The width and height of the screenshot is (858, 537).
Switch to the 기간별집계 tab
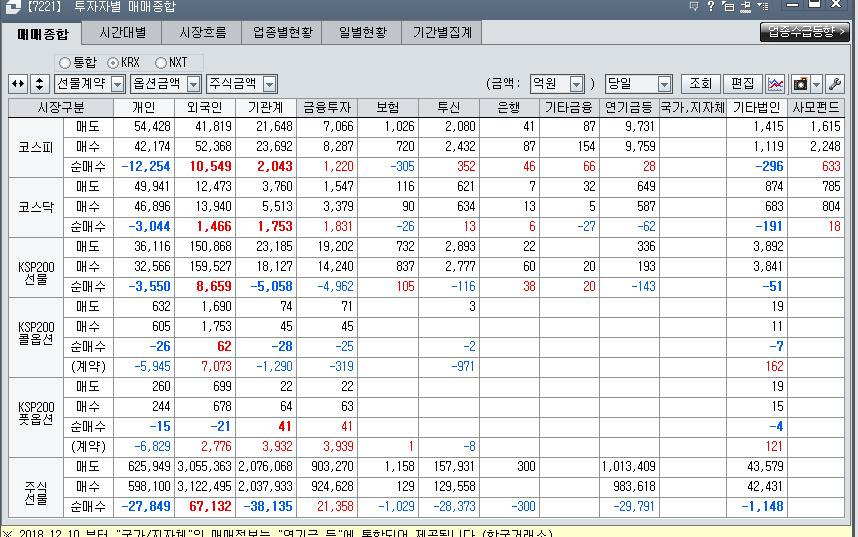point(442,32)
